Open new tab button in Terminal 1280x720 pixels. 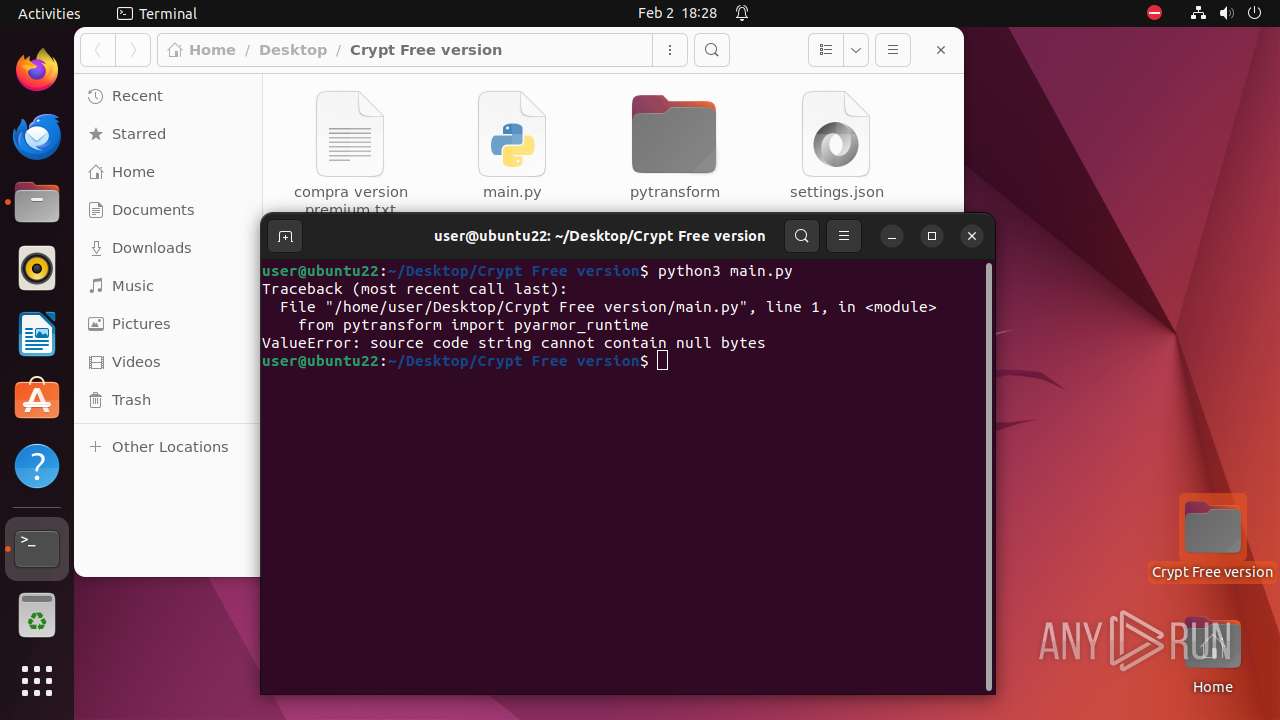click(285, 236)
